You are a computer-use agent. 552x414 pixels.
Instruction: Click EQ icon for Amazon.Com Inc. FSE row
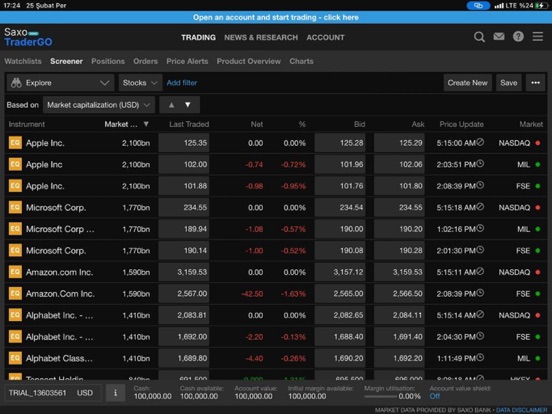tap(15, 294)
